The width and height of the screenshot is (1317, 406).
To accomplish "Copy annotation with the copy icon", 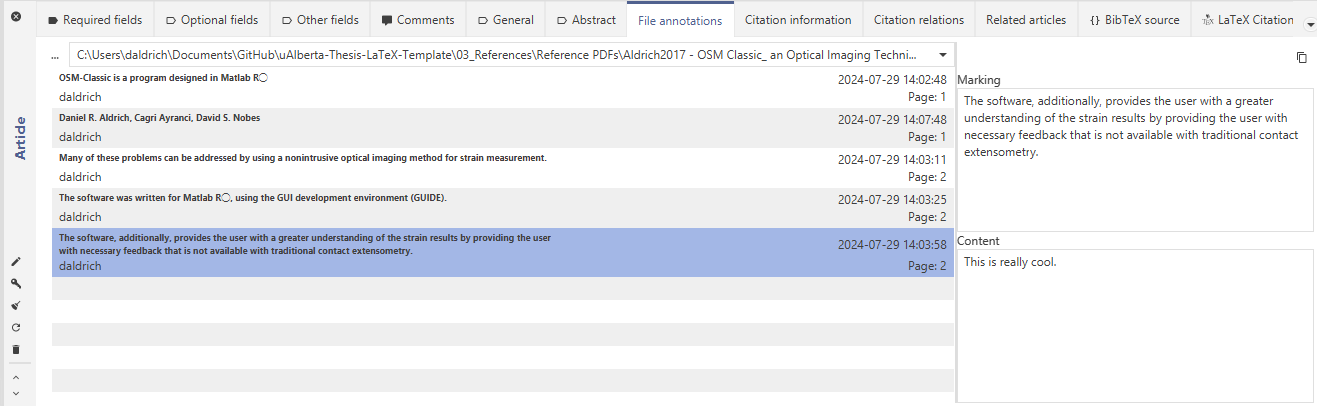I will (x=1301, y=58).
